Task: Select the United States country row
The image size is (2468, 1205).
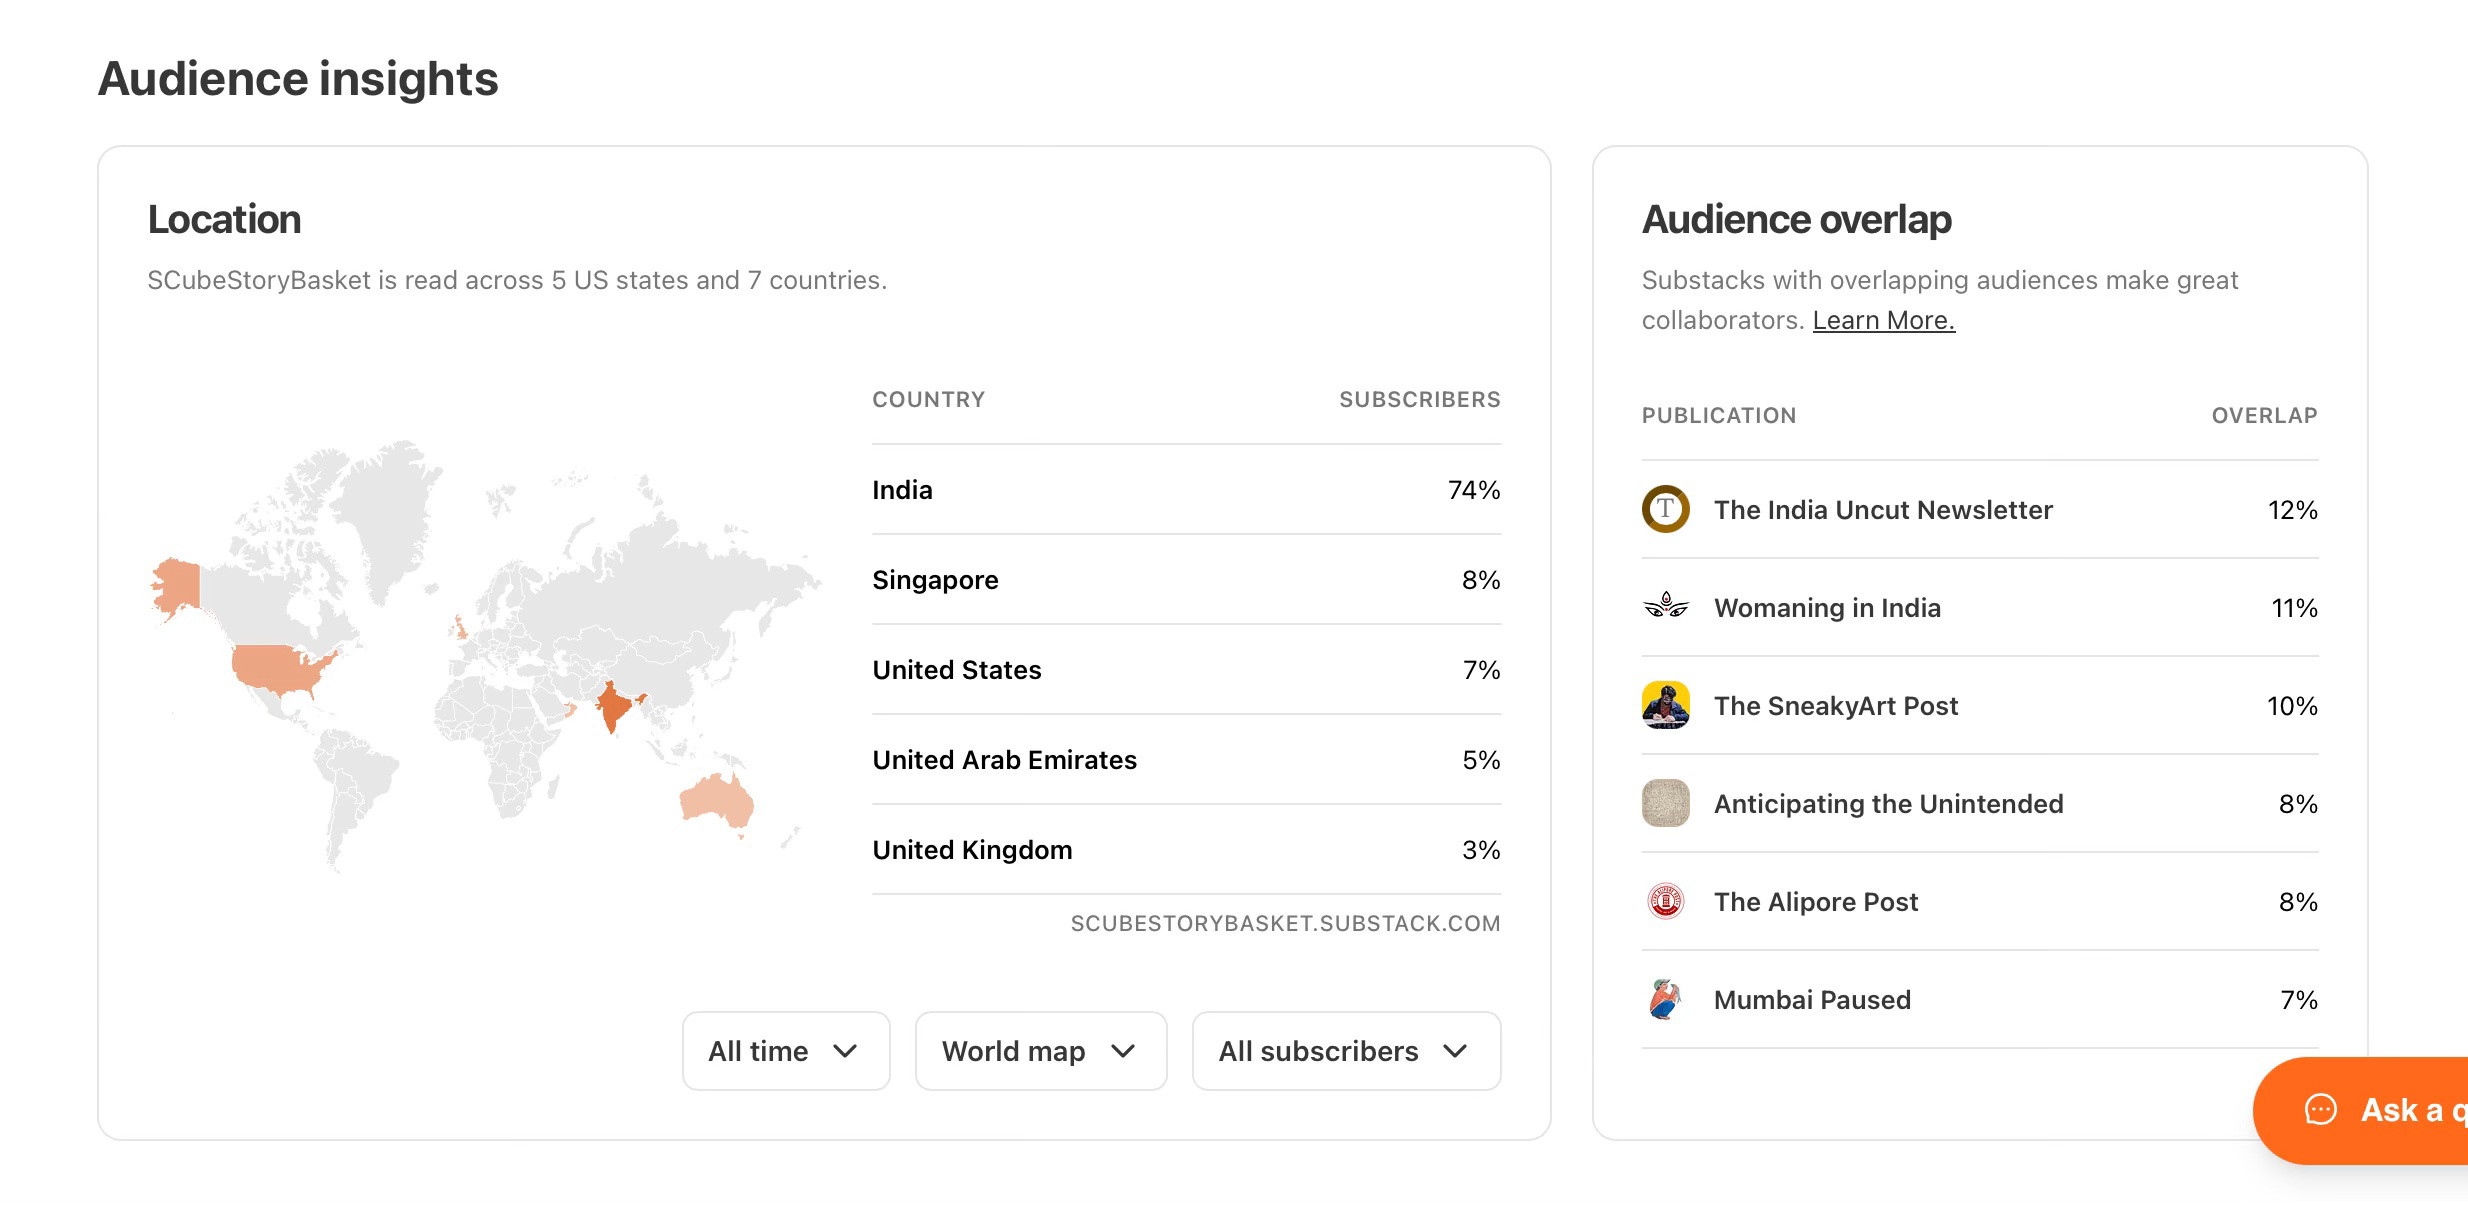Action: tap(1186, 670)
